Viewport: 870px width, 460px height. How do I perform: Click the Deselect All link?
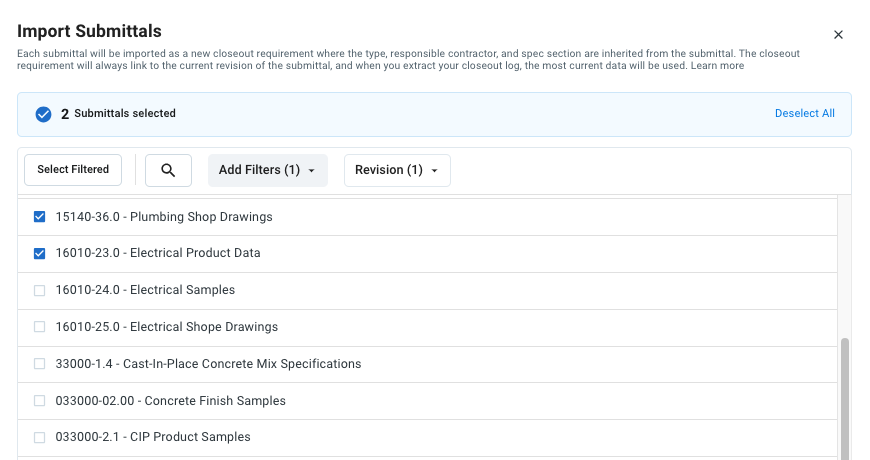pos(804,114)
